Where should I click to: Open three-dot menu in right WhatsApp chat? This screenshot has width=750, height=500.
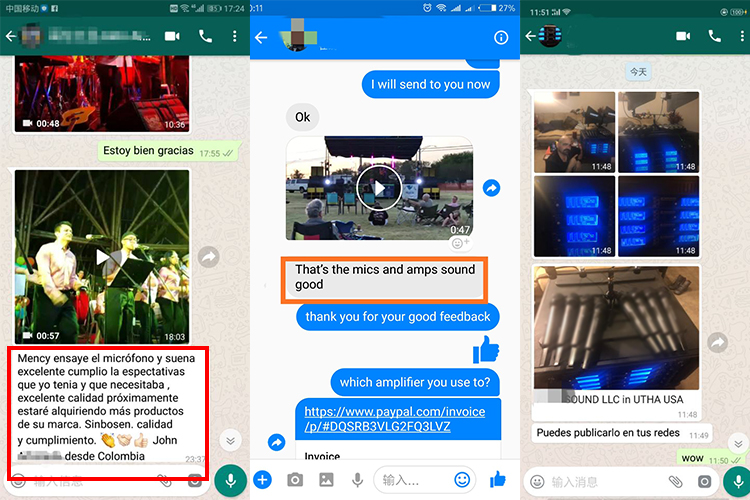tap(742, 36)
